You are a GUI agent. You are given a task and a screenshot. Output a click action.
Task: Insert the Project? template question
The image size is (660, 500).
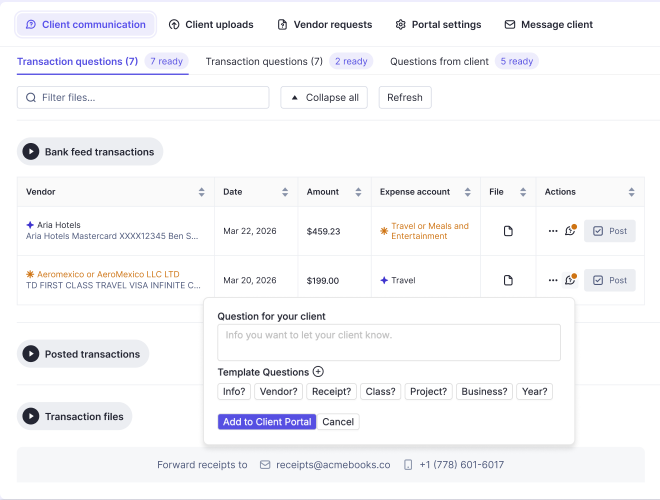pyautogui.click(x=428, y=391)
